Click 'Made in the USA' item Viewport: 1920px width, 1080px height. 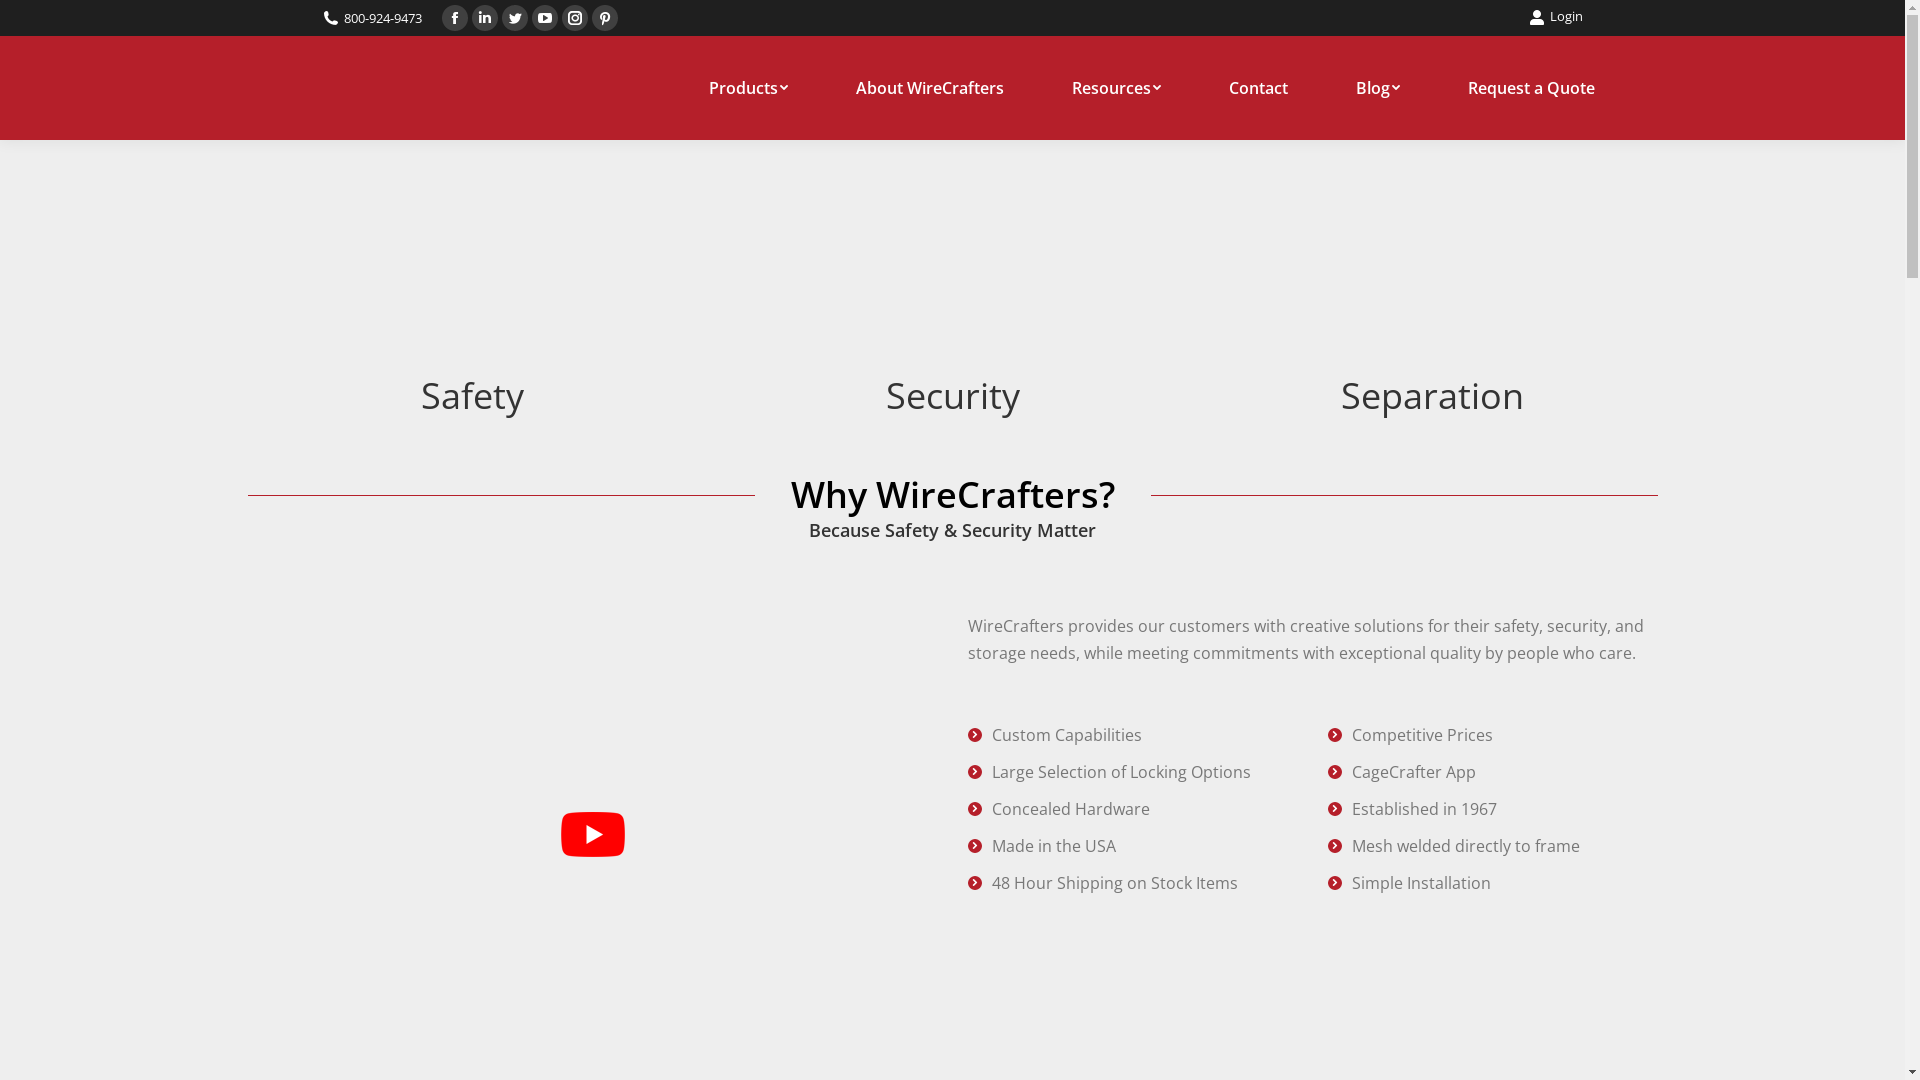coord(1053,846)
